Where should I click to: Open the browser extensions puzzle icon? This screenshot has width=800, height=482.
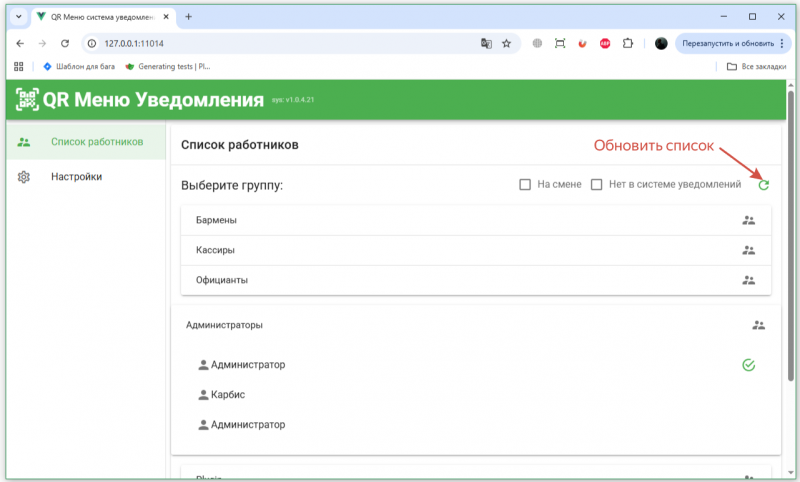click(x=628, y=44)
